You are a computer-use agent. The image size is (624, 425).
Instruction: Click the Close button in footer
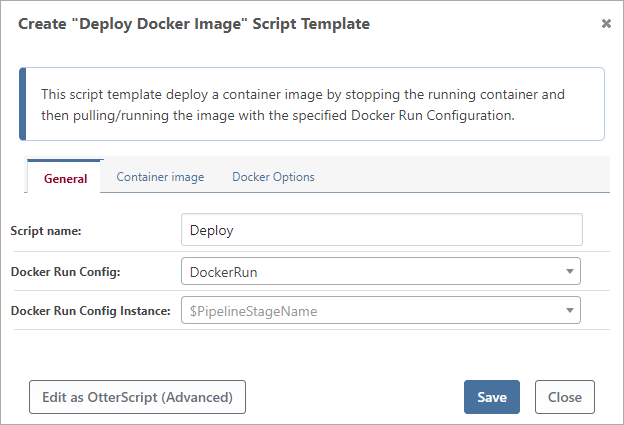(564, 397)
